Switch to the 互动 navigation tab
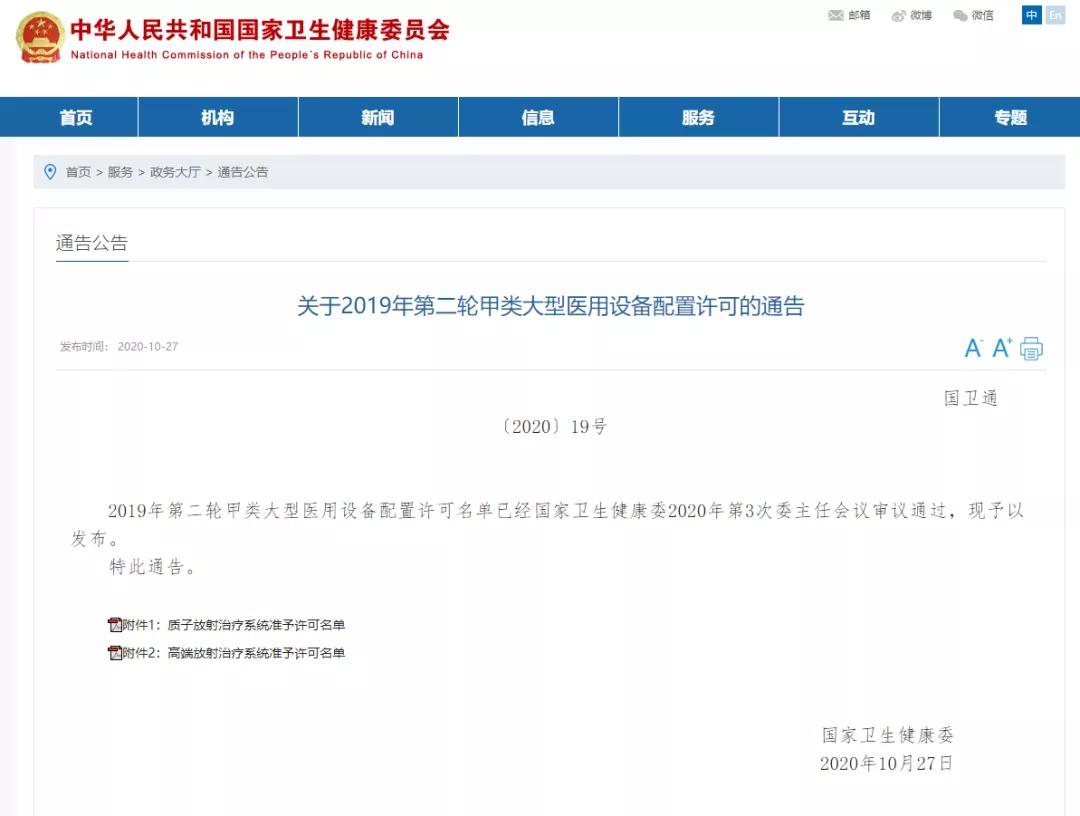The image size is (1080, 816). (x=858, y=117)
